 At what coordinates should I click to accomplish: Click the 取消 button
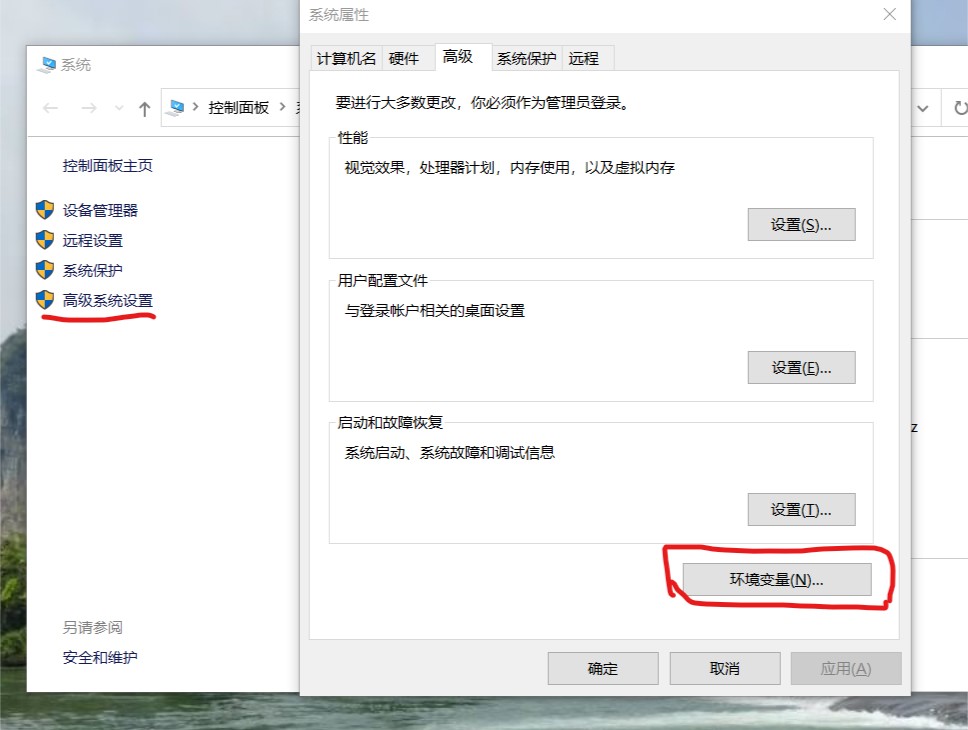pos(725,669)
